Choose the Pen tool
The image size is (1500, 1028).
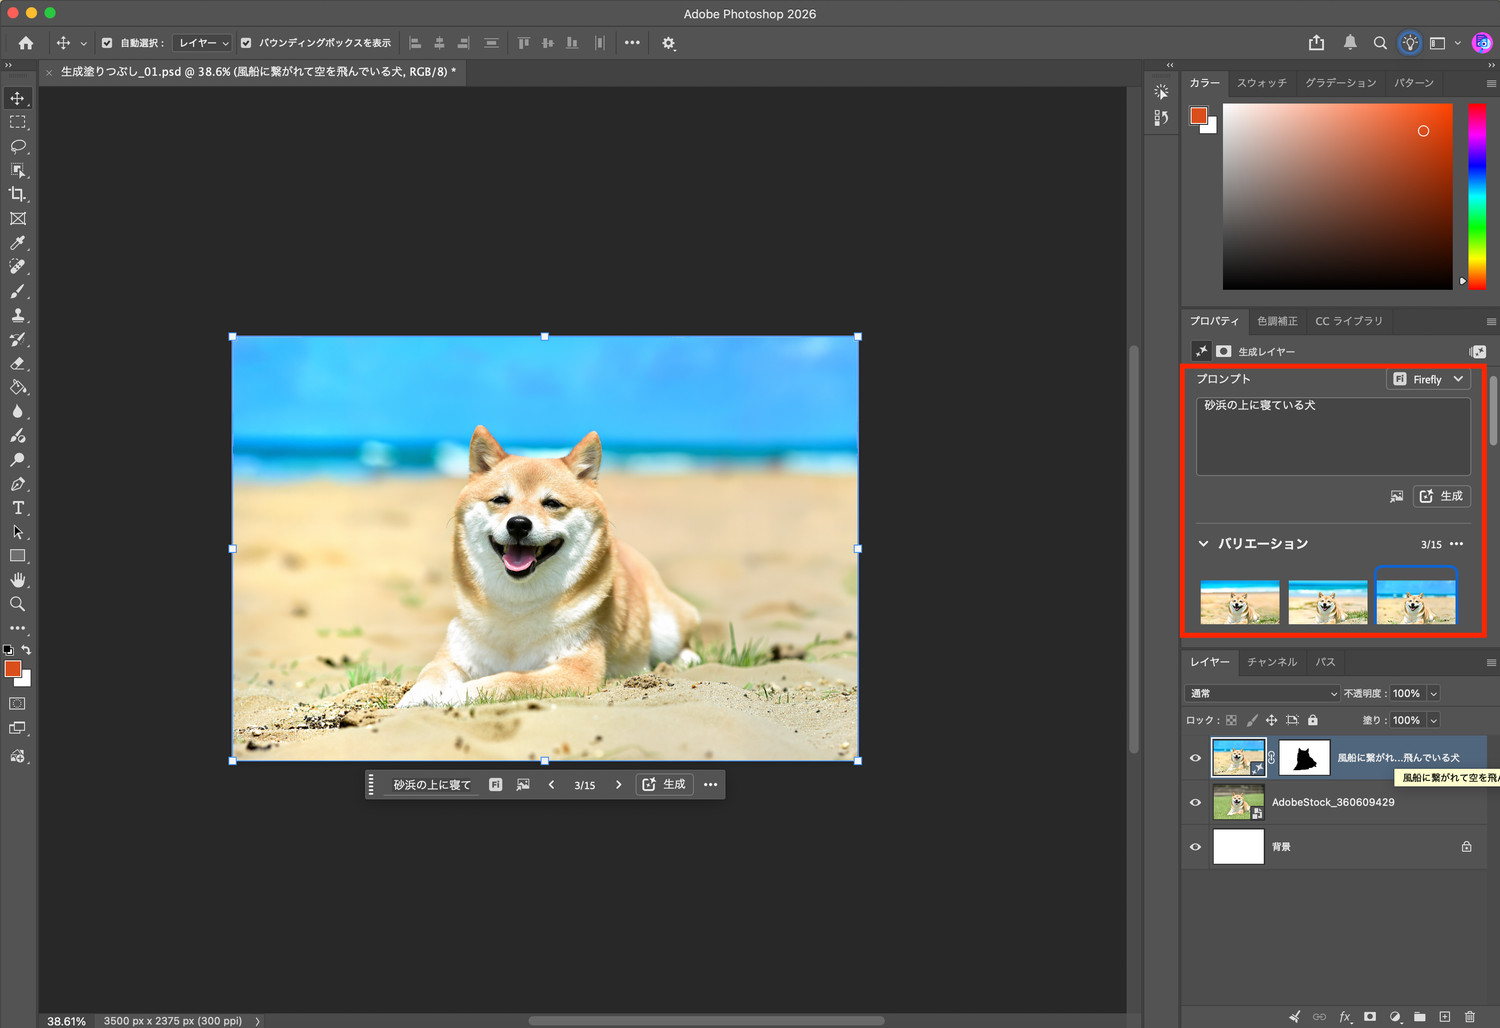tap(18, 484)
